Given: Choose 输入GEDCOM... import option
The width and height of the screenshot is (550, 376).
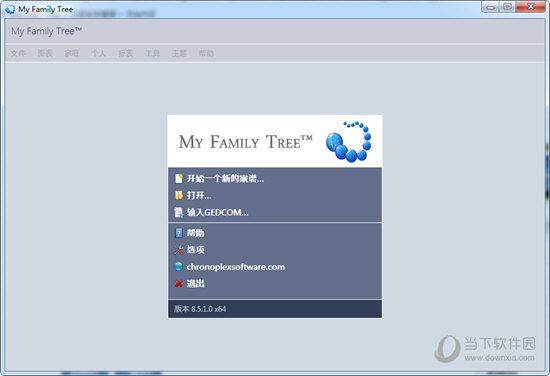Looking at the screenshot, I should point(211,212).
